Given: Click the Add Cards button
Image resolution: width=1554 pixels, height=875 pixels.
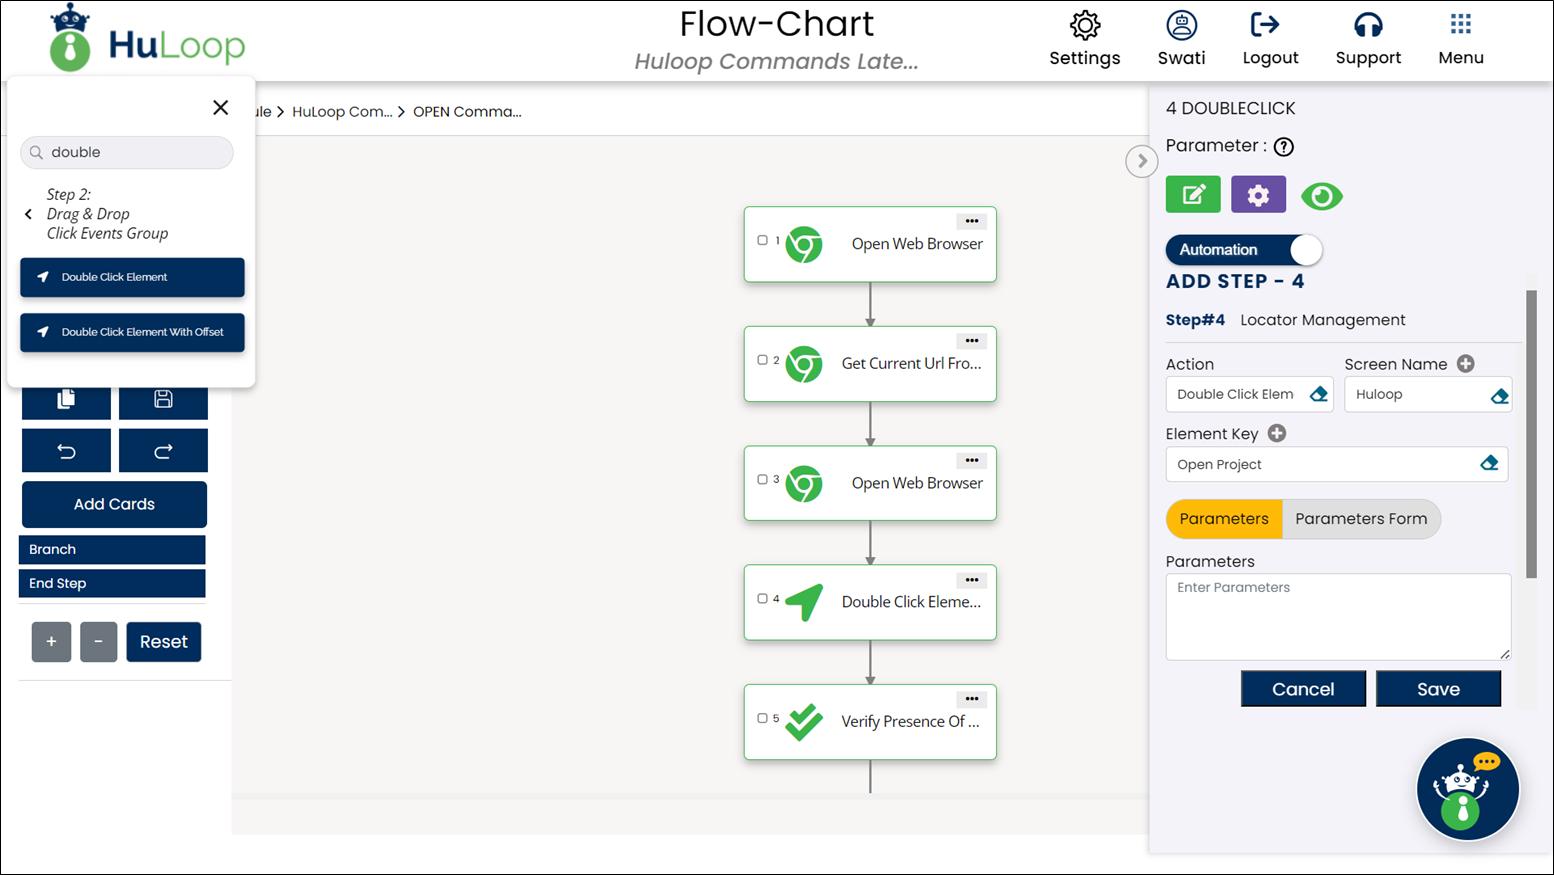Looking at the screenshot, I should (114, 504).
